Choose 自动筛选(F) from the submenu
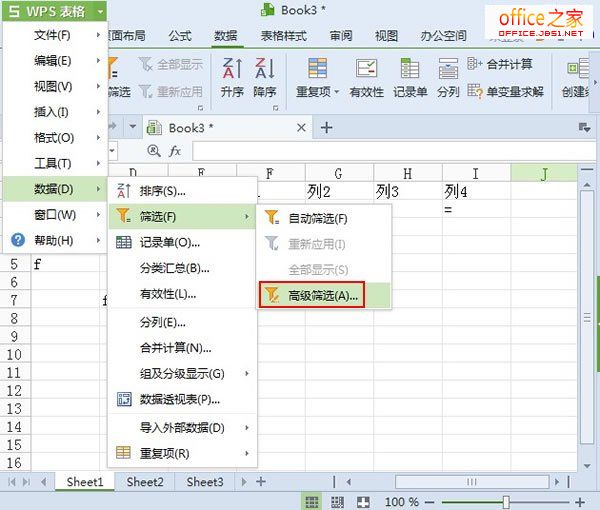Screen dimensions: 600x510 point(317,218)
